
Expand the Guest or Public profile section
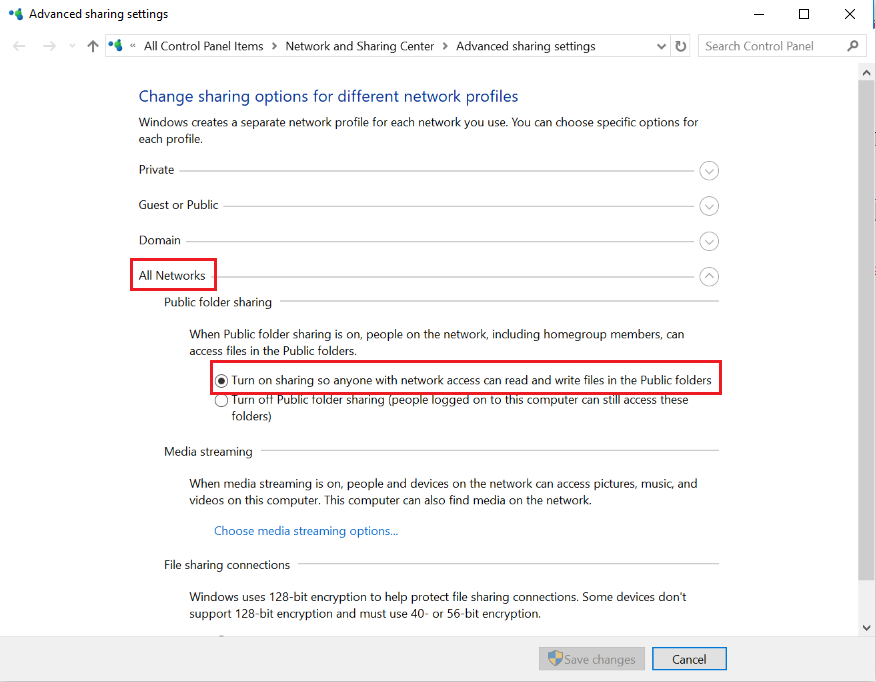(709, 206)
